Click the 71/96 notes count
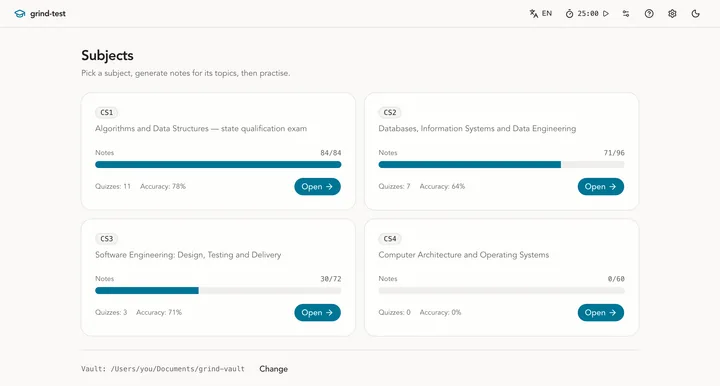The height and width of the screenshot is (386, 720). click(614, 153)
